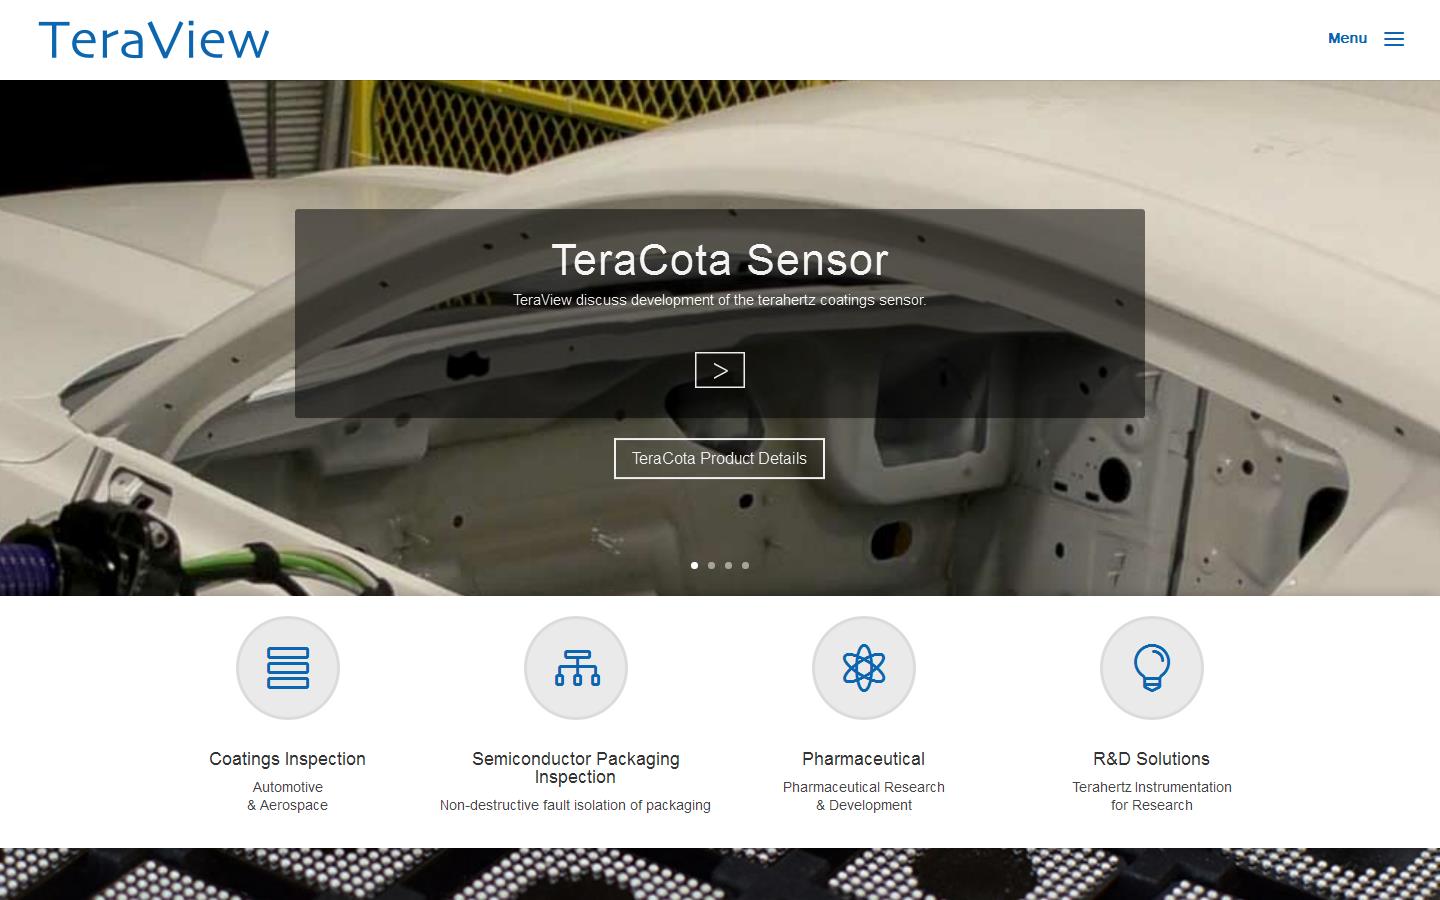Open Semiconductor Packaging Inspection heading link
This screenshot has width=1440, height=900.
(576, 768)
